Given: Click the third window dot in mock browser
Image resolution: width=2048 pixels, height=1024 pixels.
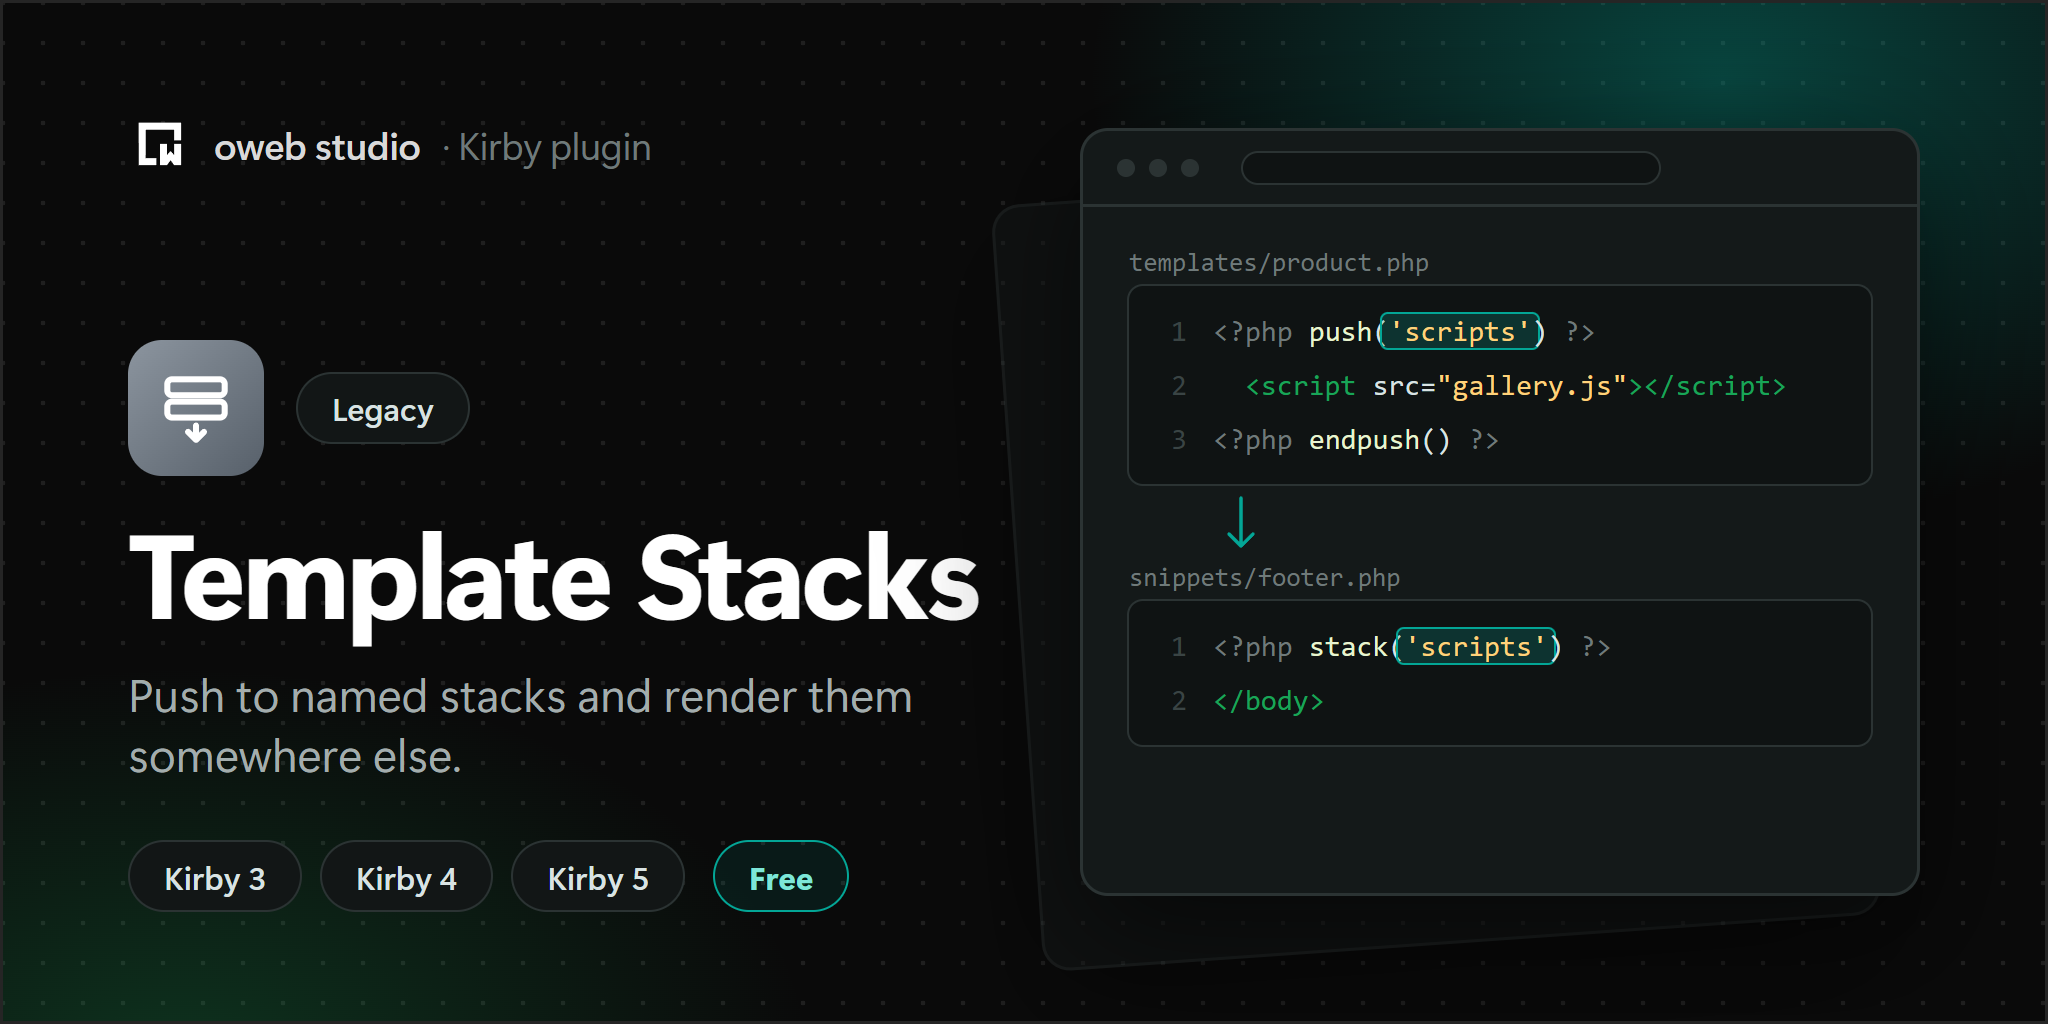Looking at the screenshot, I should (x=1190, y=168).
